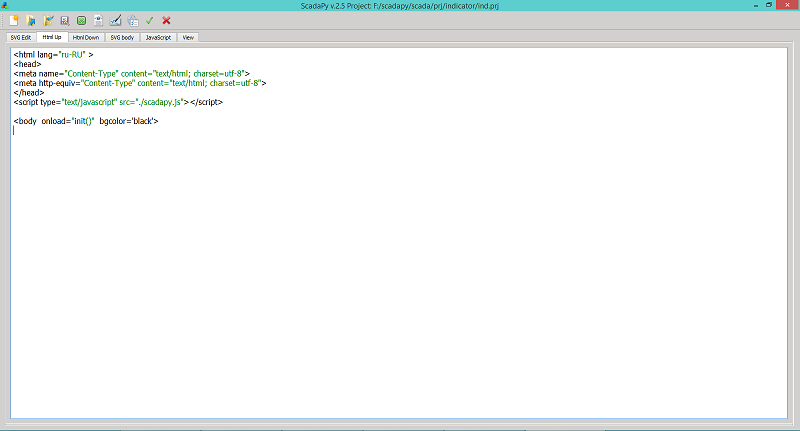The width and height of the screenshot is (800, 431).
Task: Open project via folder with blue arrow
Action: click(31, 20)
